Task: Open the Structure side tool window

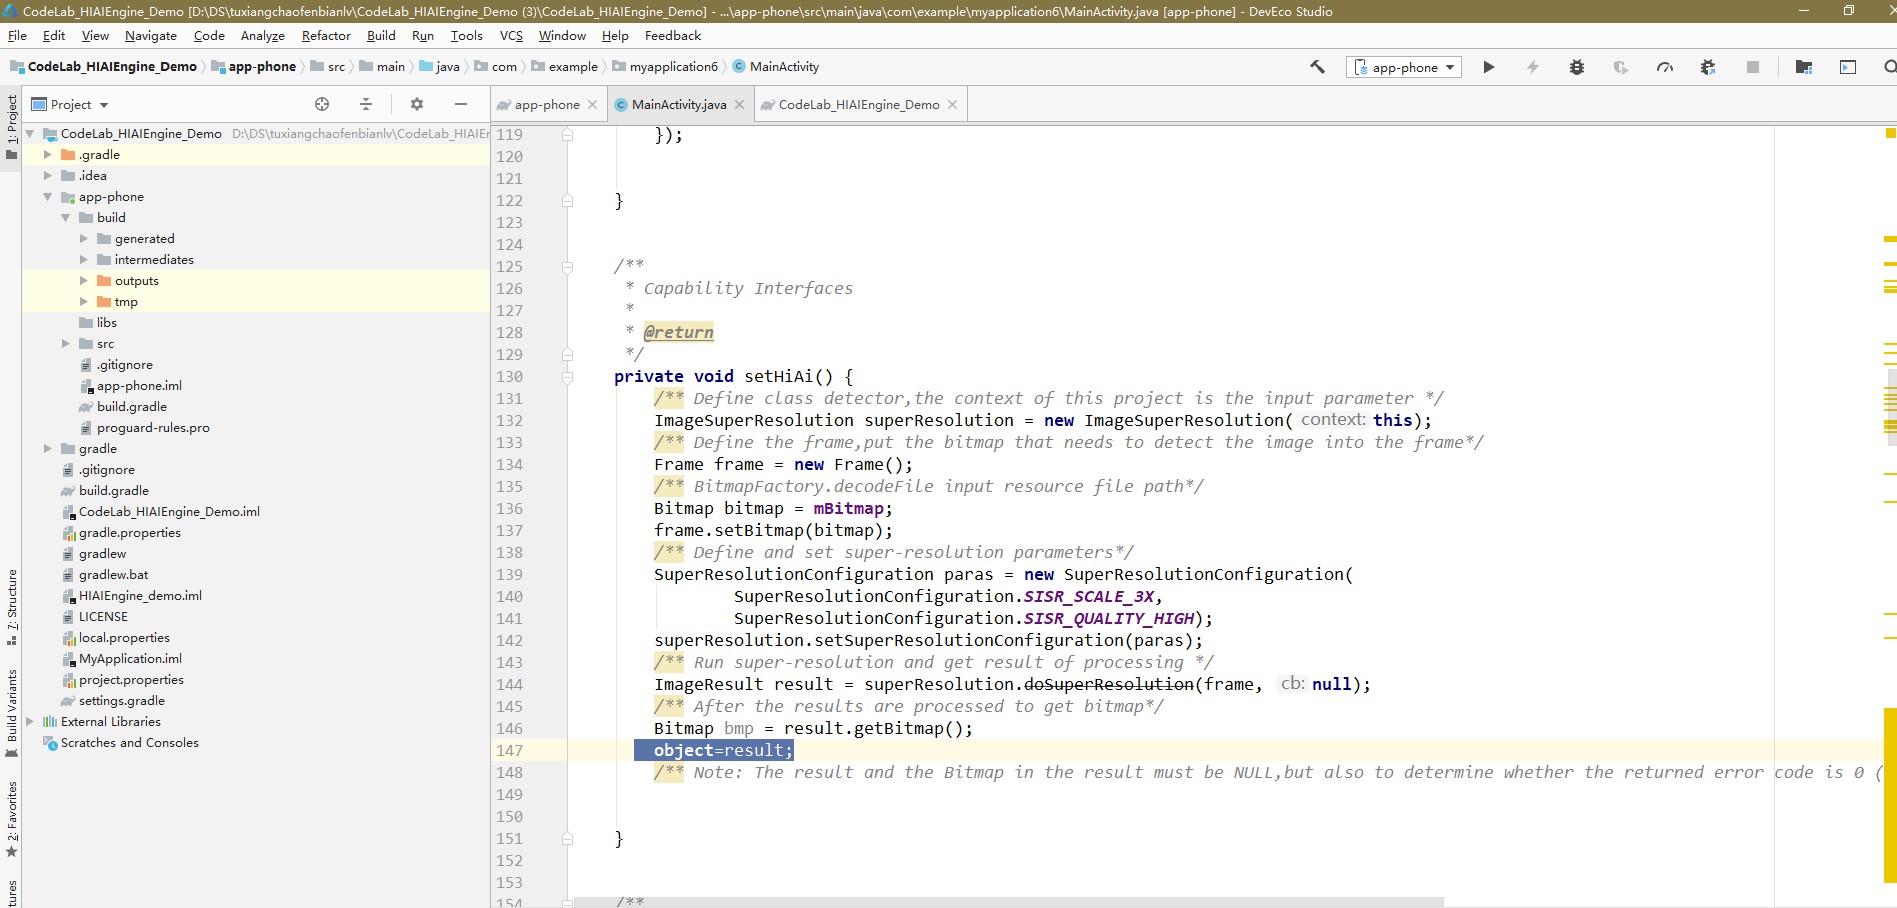Action: pos(11,607)
